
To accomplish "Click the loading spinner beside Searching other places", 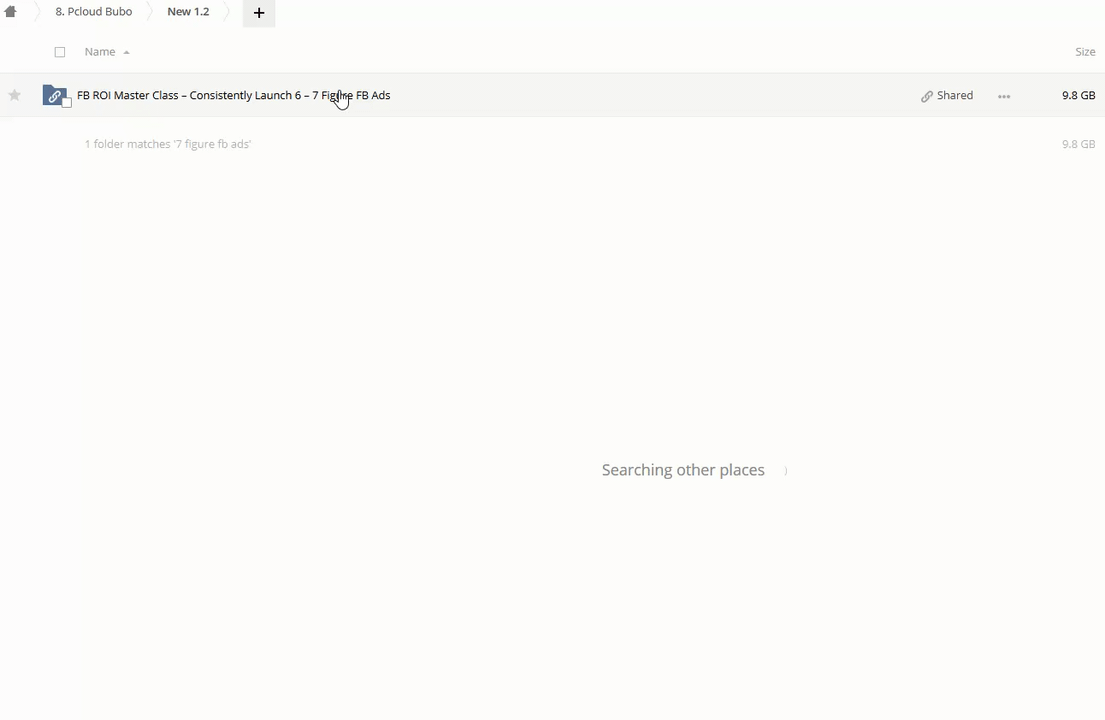I will tap(784, 470).
